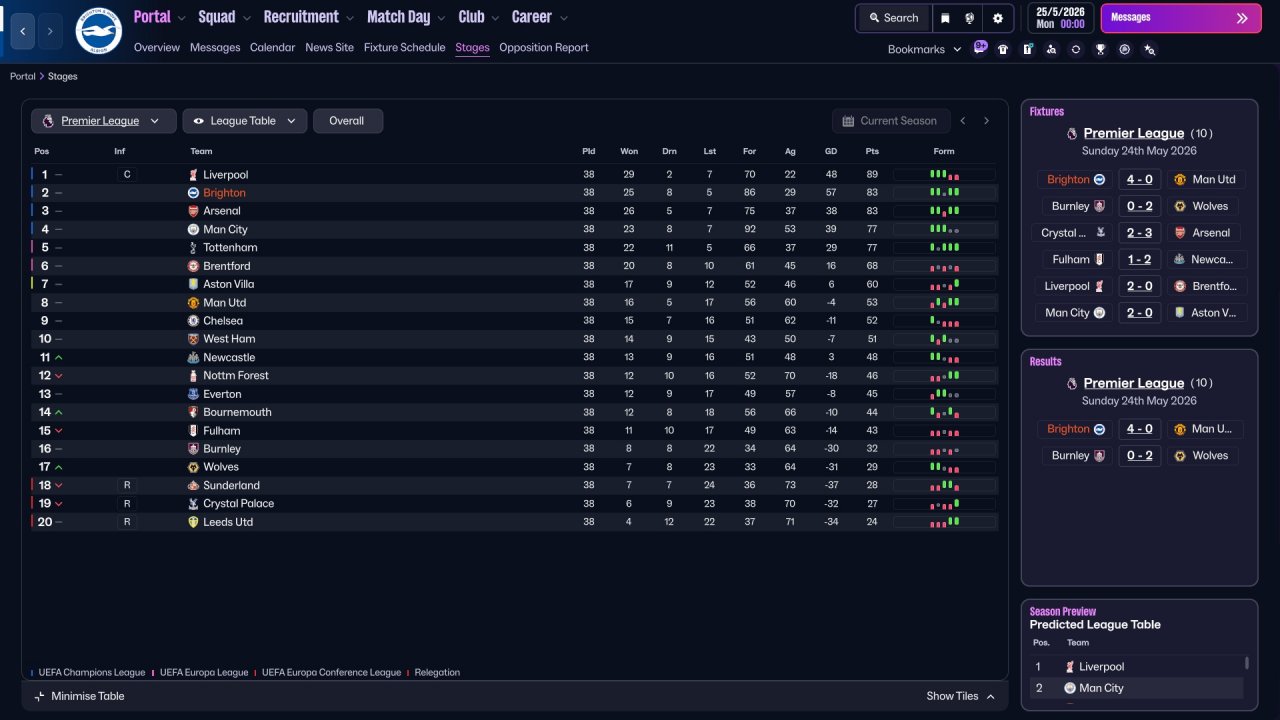Go to previous season with left chevron
Viewport: 1280px width, 720px height.
(x=963, y=121)
